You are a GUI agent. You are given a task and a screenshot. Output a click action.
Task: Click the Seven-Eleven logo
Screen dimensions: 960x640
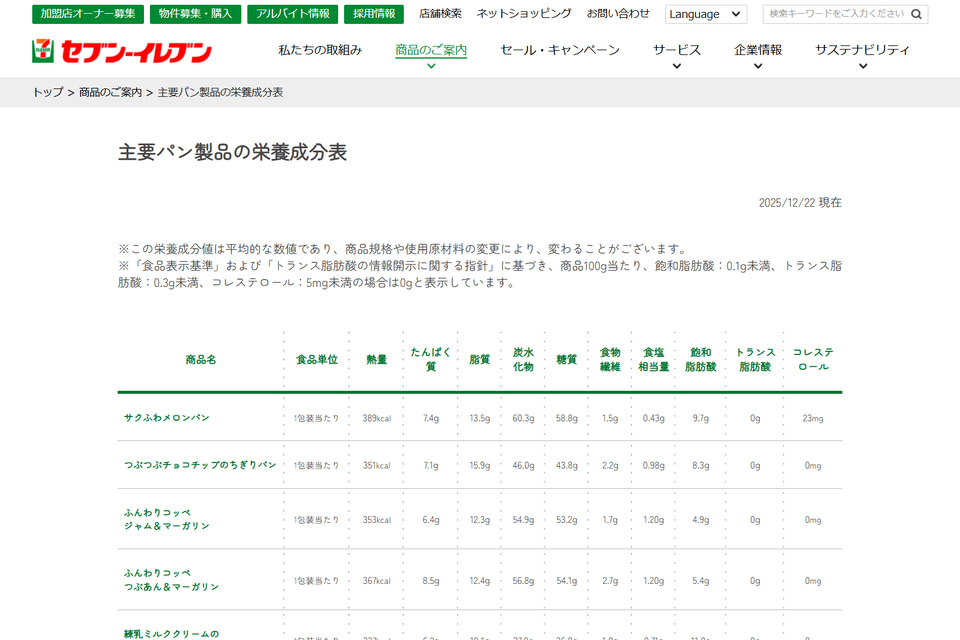click(122, 51)
